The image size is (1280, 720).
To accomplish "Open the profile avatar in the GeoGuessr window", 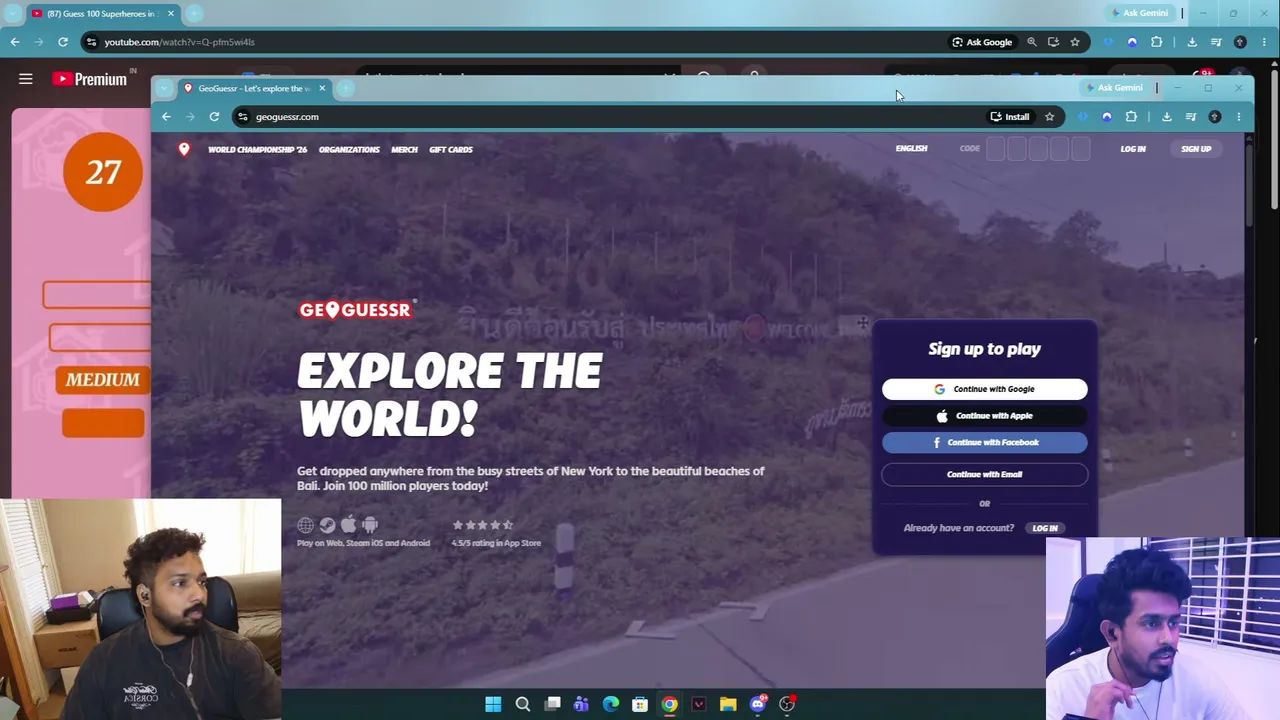I will tap(1215, 117).
